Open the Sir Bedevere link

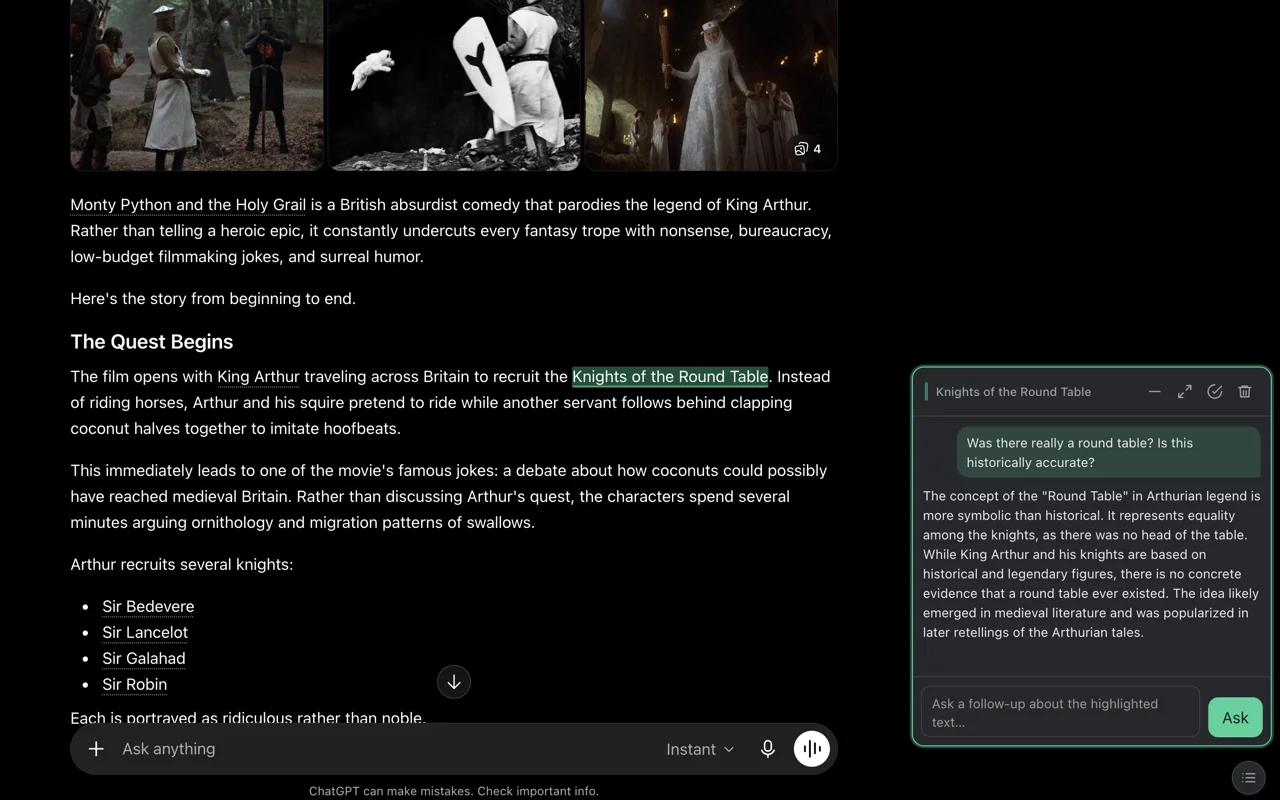[x=148, y=607]
